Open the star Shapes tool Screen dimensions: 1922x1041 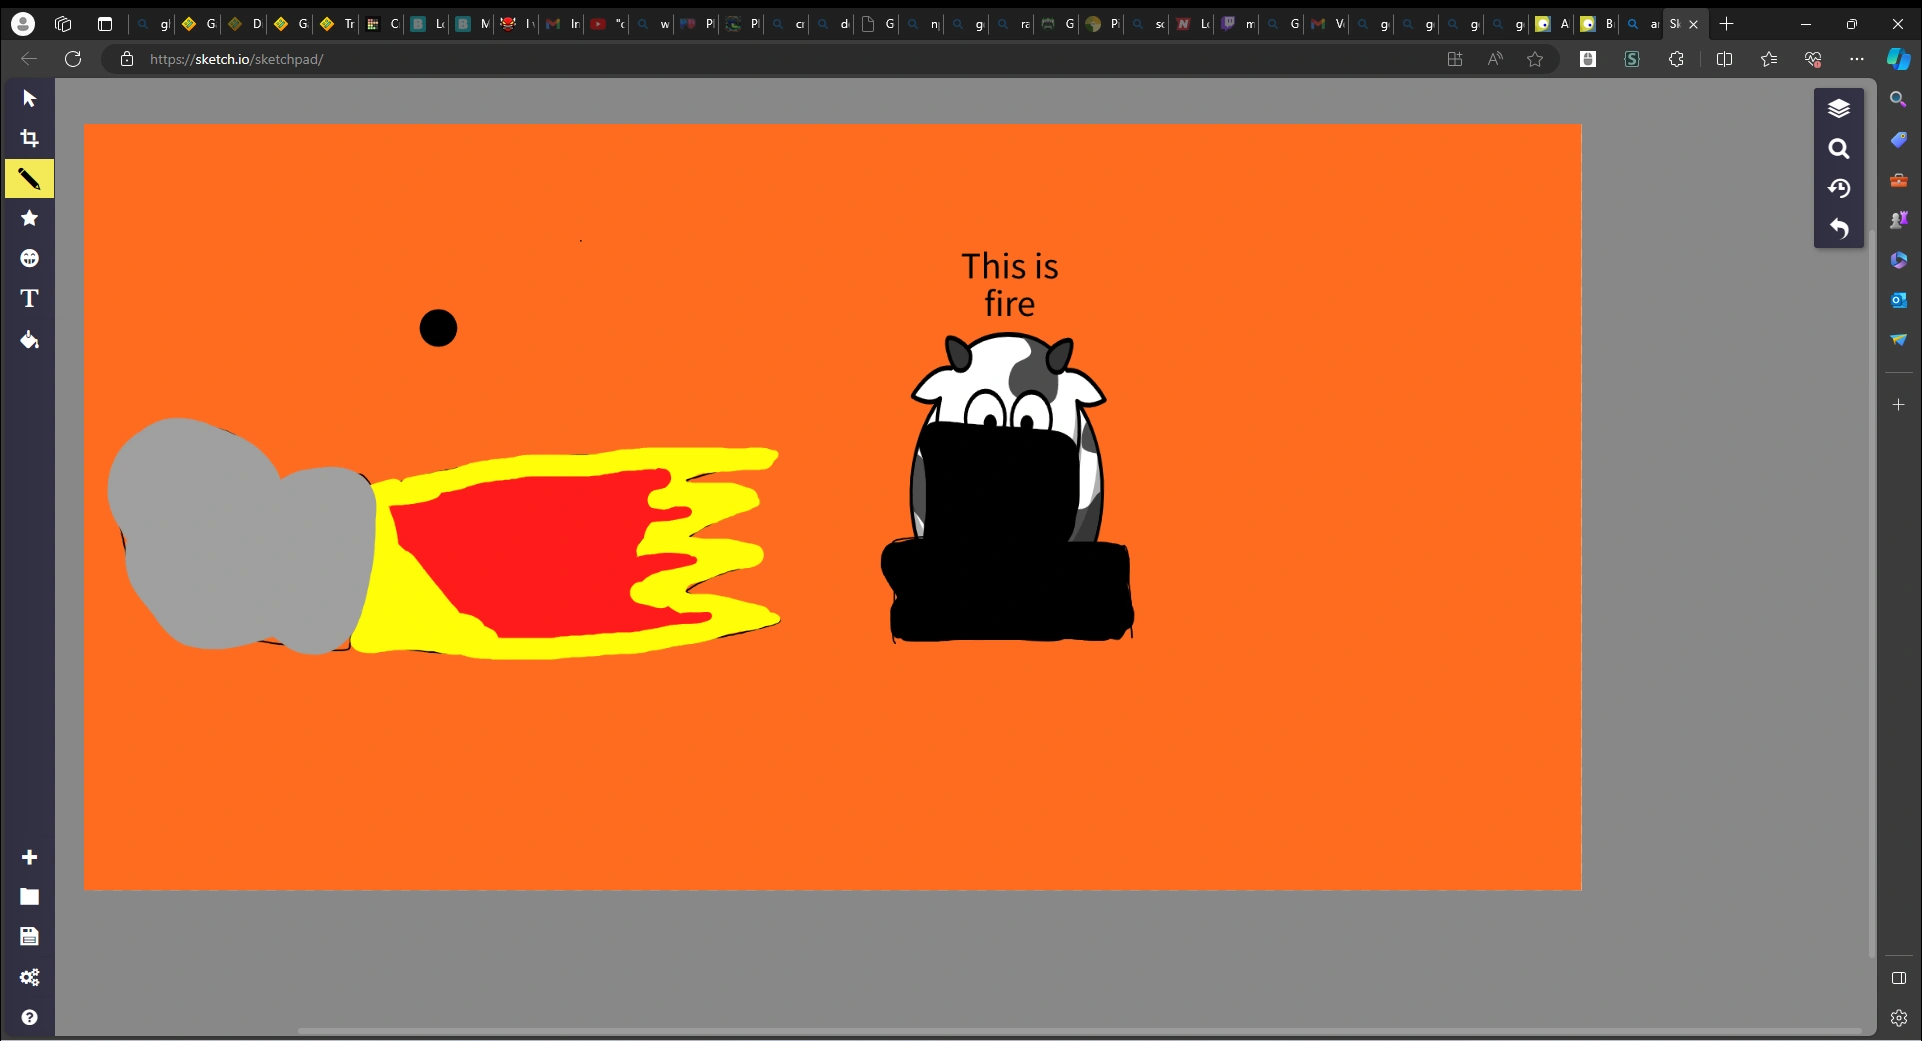click(29, 218)
